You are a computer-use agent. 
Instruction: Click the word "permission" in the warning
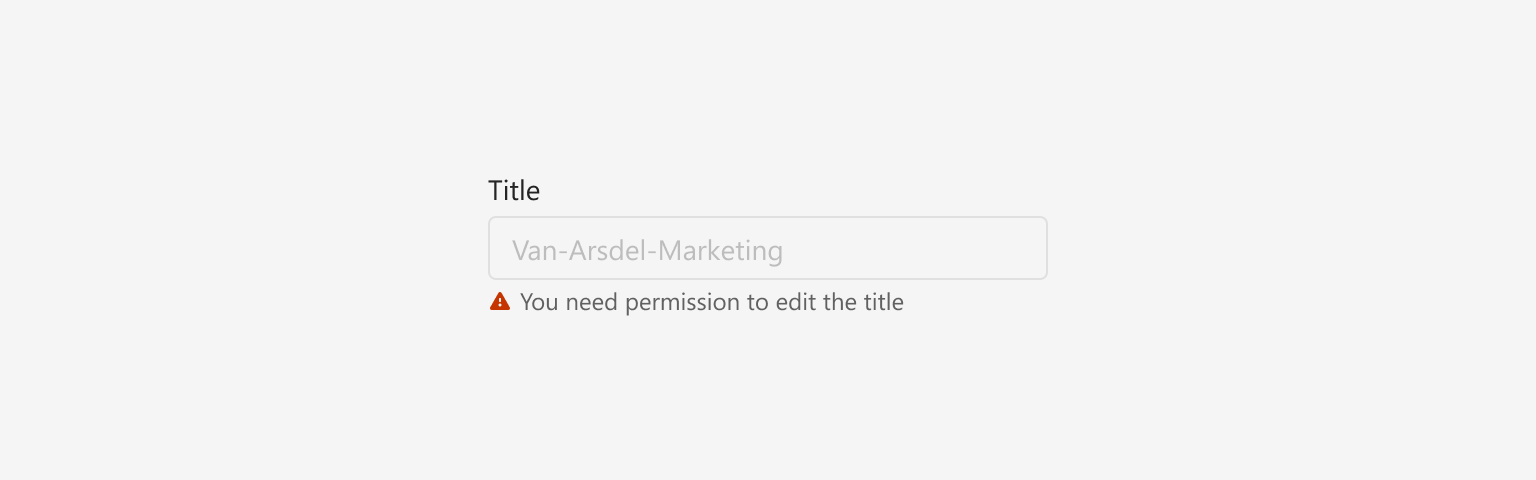click(x=683, y=303)
